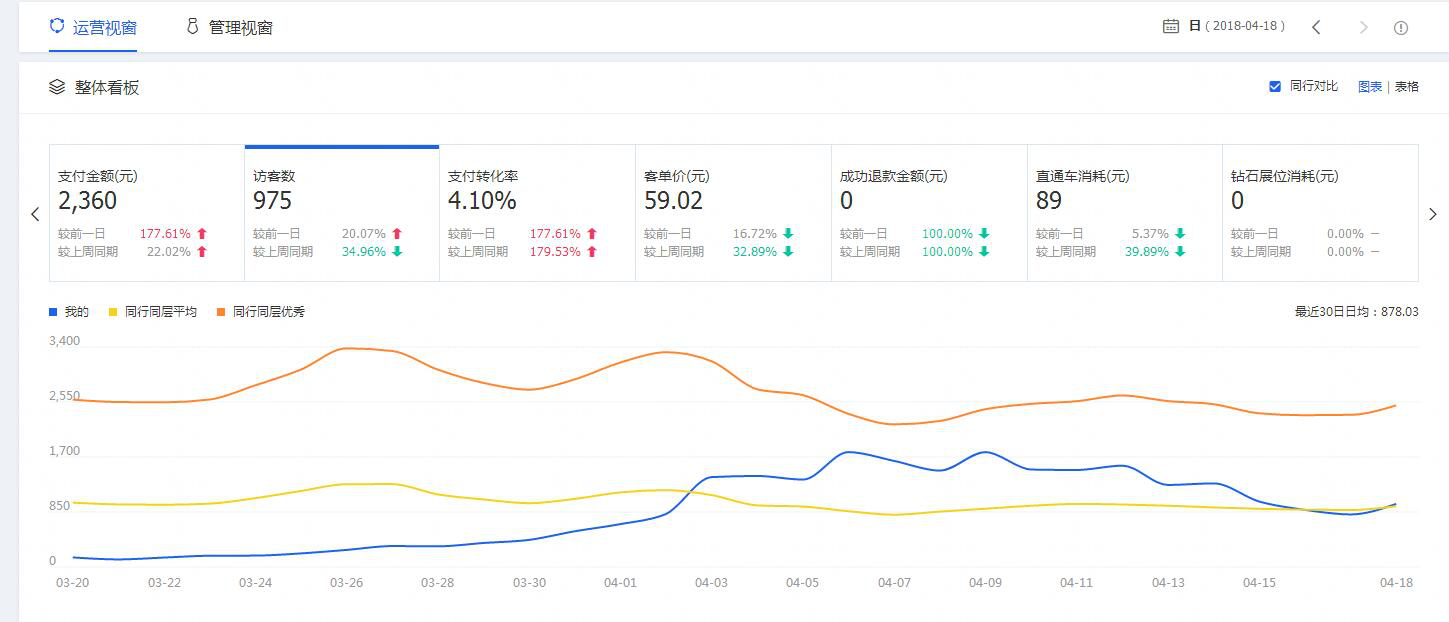The height and width of the screenshot is (622, 1449).
Task: Uncheck the 同行对比 checkbox
Action: 1275,87
